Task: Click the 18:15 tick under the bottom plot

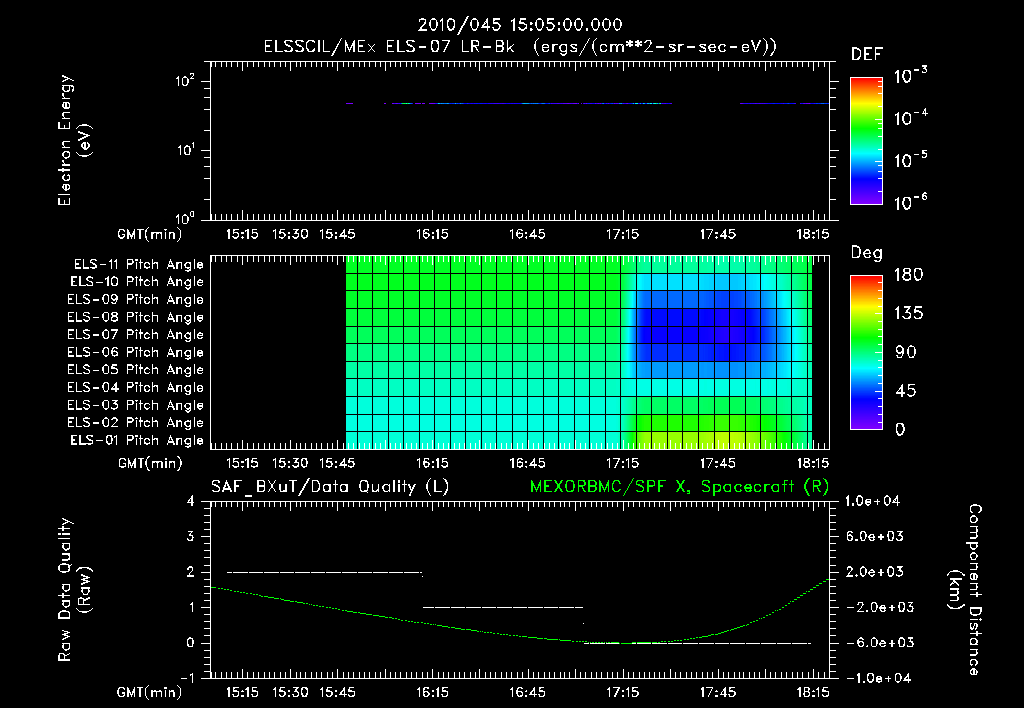Action: pos(812,692)
